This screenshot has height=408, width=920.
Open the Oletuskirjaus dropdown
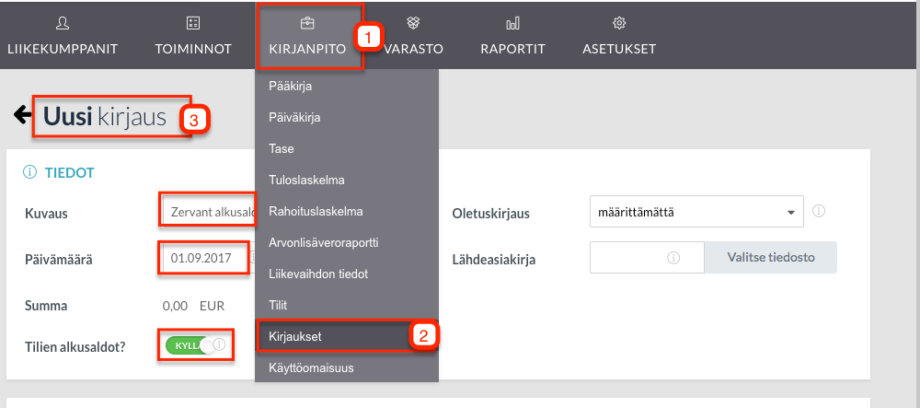pos(696,211)
